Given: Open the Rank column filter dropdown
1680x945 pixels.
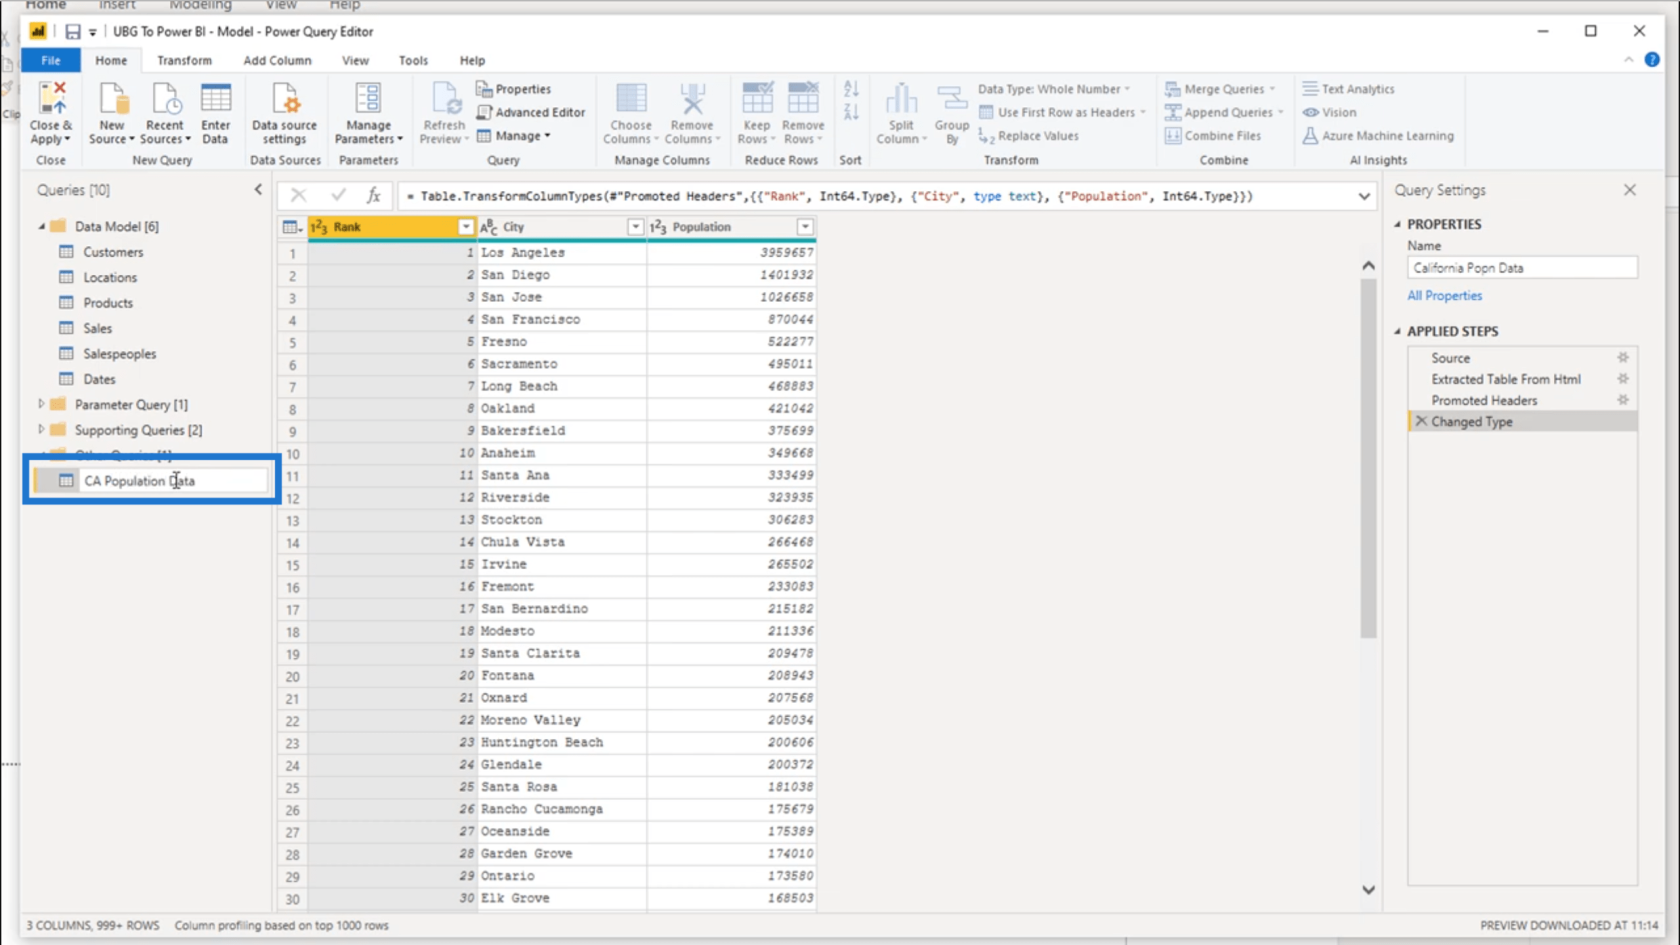Looking at the screenshot, I should click(465, 227).
